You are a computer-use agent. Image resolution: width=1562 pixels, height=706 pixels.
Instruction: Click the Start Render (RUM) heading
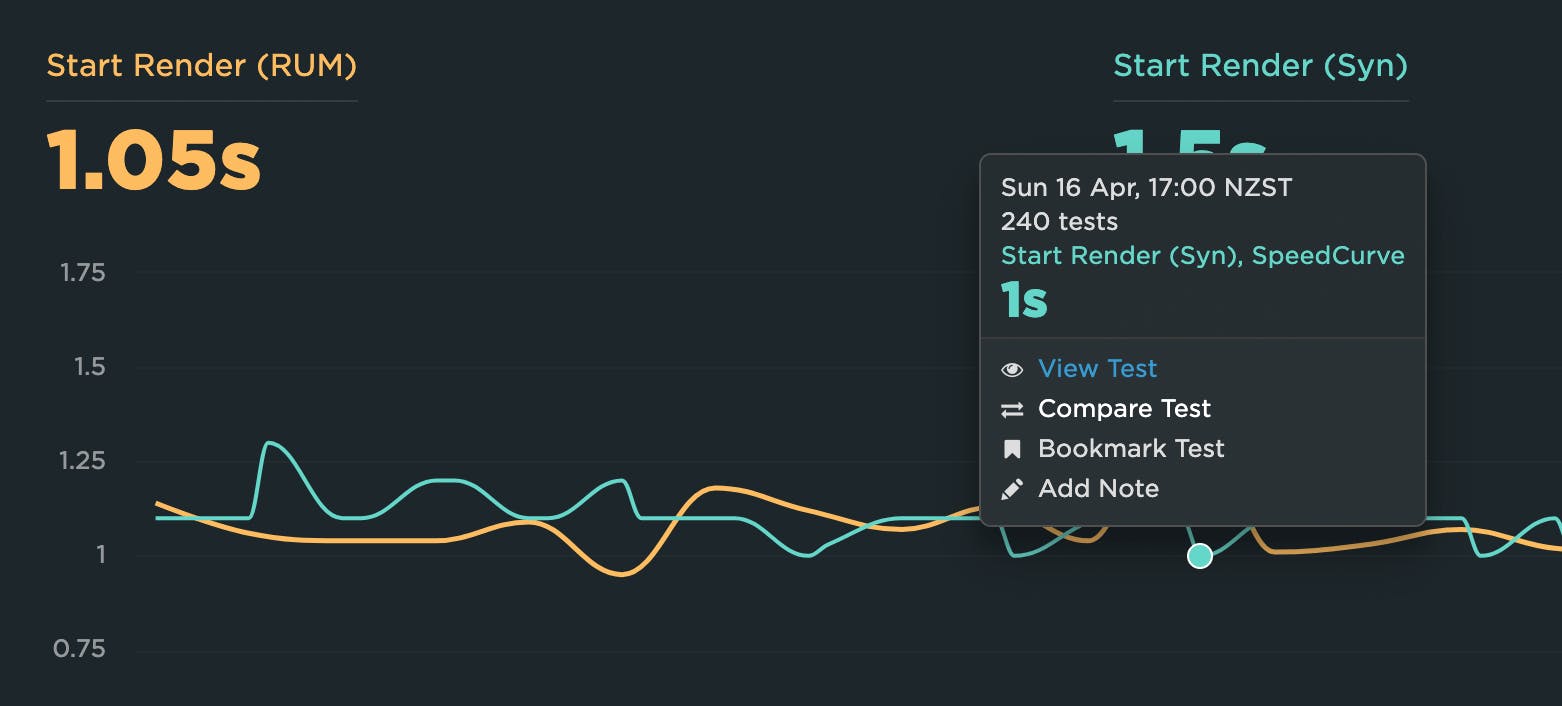(x=201, y=66)
